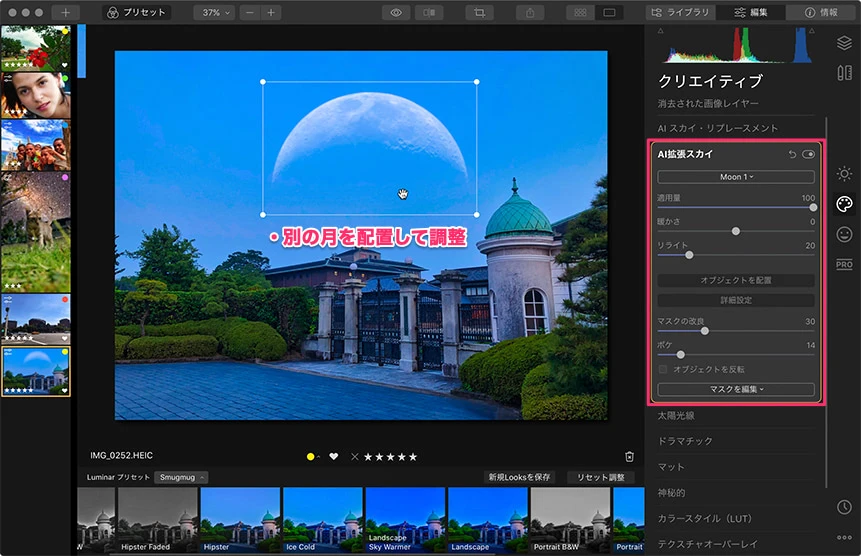
Task: Click the リセット調整 button
Action: click(x=601, y=478)
